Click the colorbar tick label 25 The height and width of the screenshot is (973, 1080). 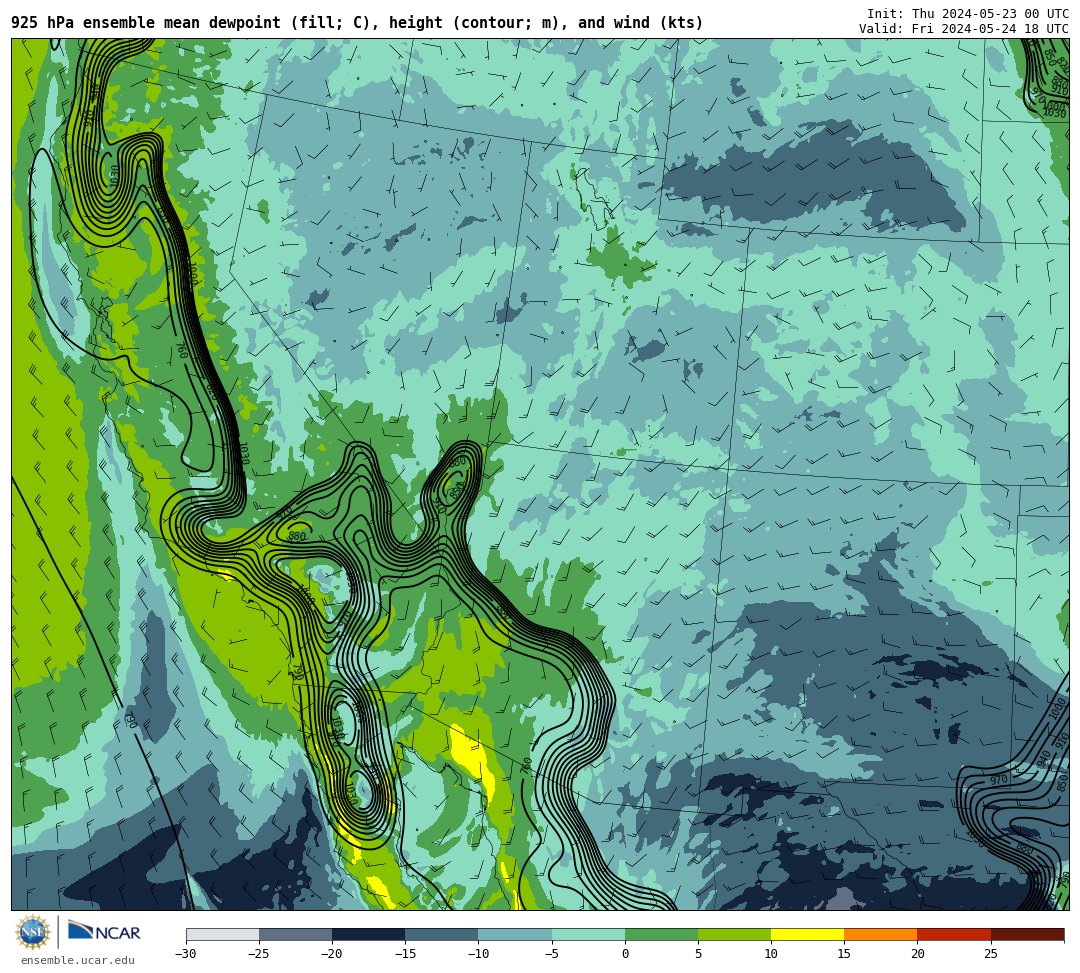pyautogui.click(x=990, y=954)
